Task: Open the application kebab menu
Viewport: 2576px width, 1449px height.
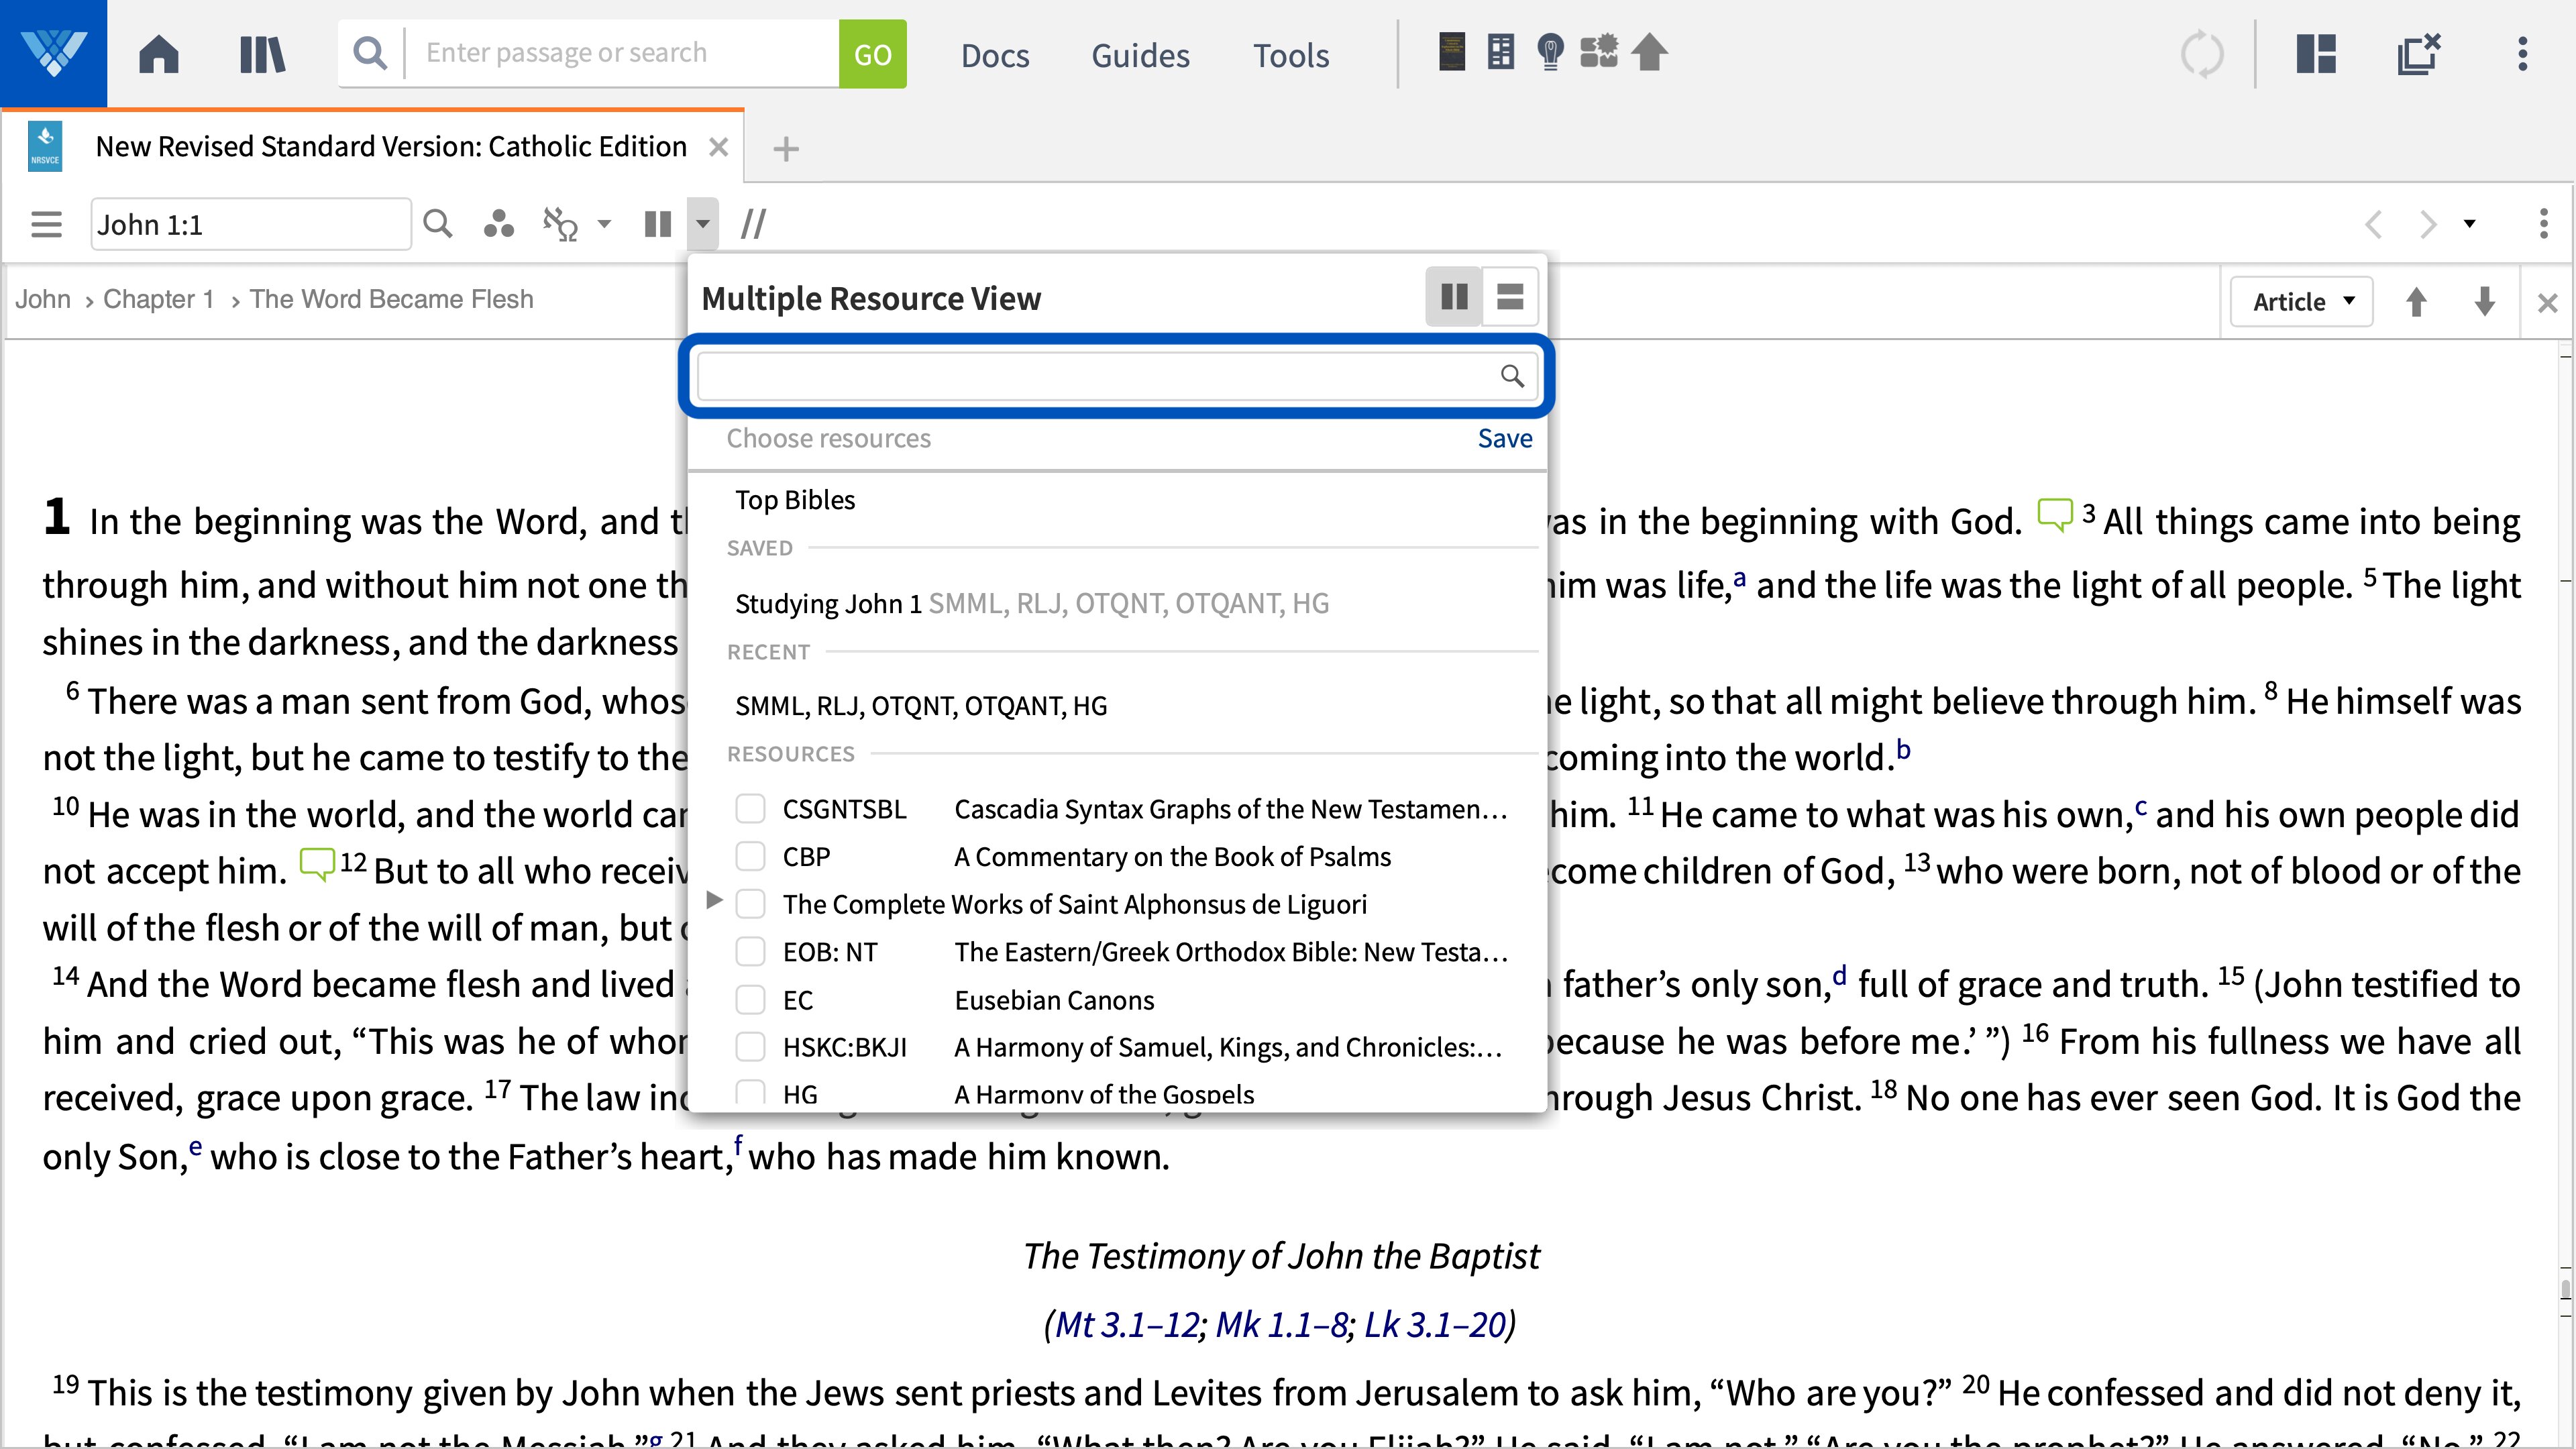Action: pyautogui.click(x=2523, y=54)
